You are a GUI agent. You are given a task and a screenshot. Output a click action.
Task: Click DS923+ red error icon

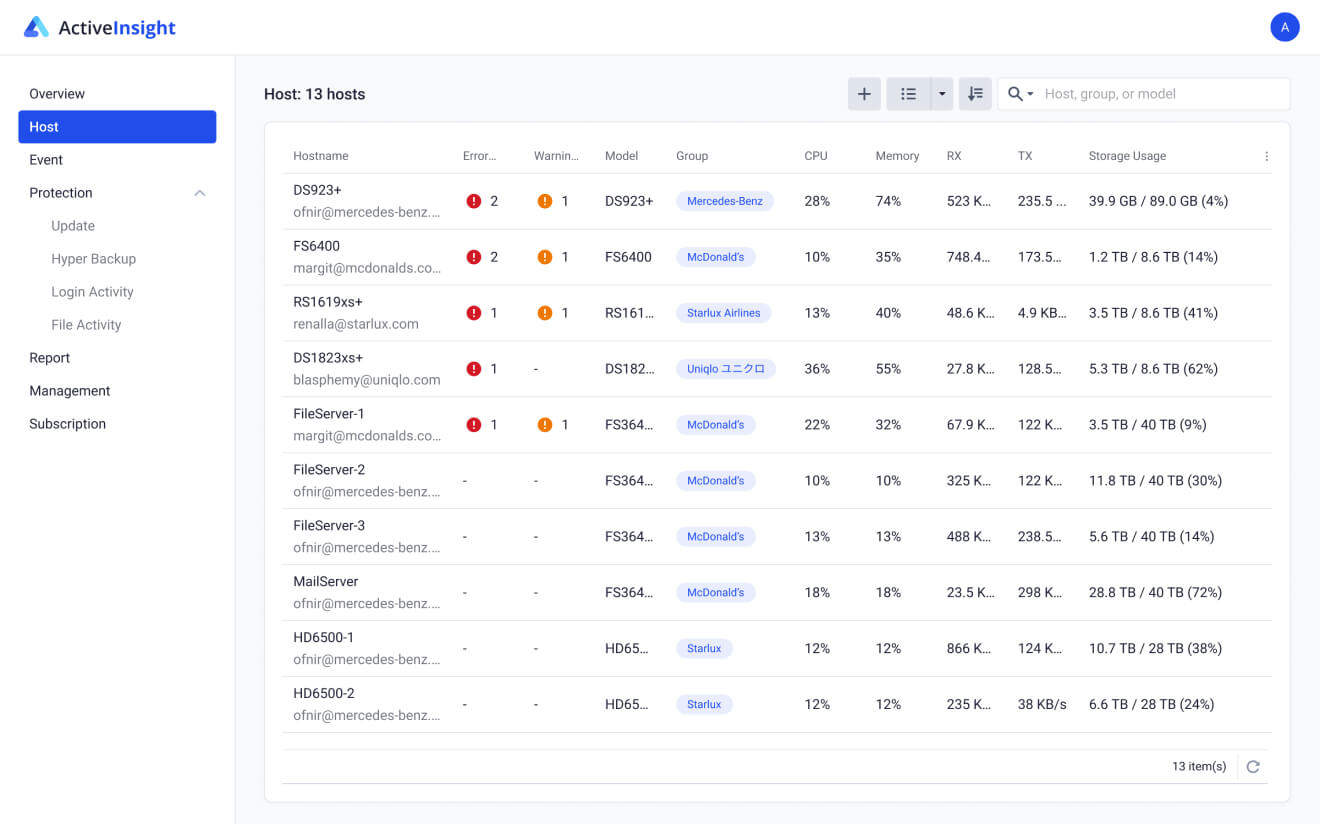[474, 201]
